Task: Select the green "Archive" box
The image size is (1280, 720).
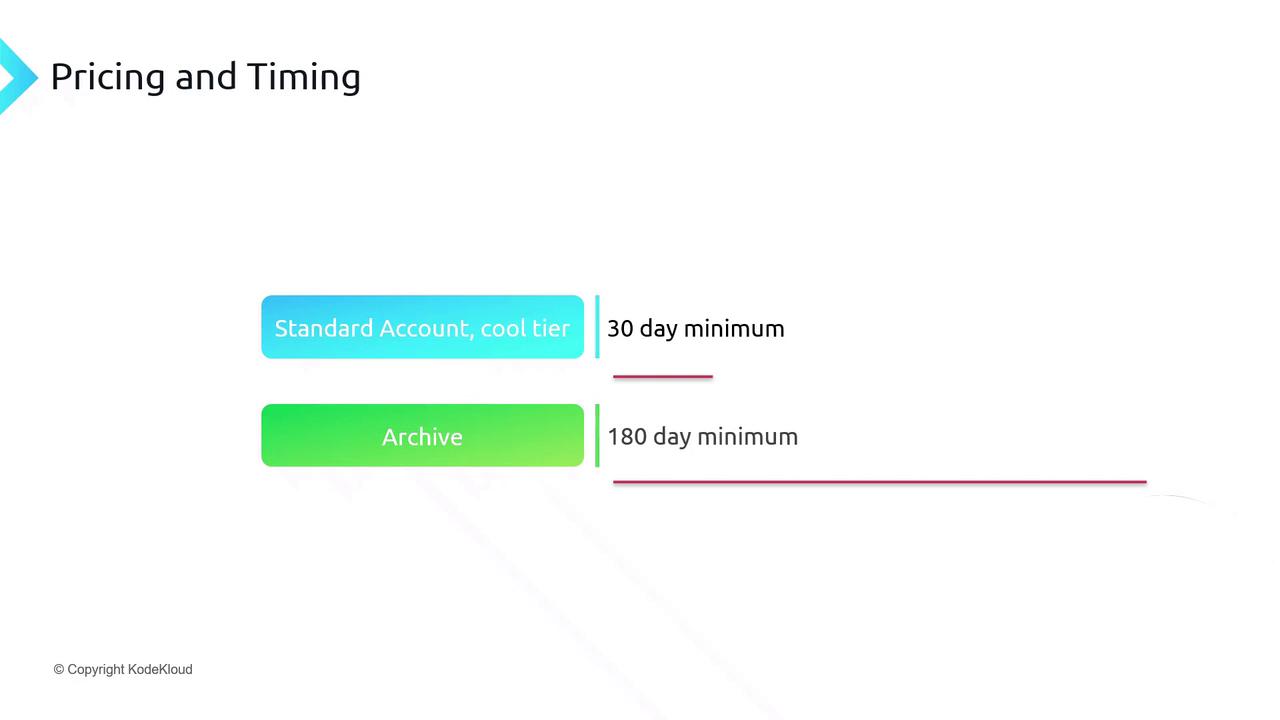Action: tap(422, 436)
